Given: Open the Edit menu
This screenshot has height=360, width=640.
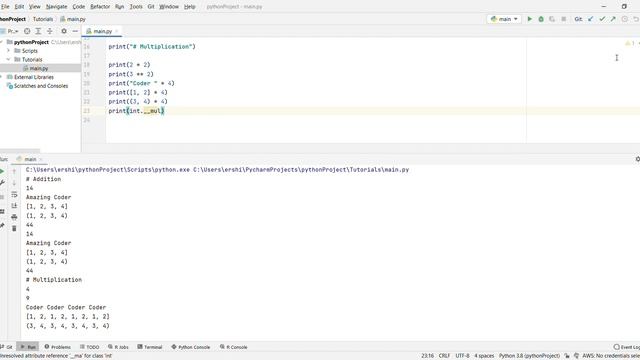Looking at the screenshot, I should tap(19, 7).
